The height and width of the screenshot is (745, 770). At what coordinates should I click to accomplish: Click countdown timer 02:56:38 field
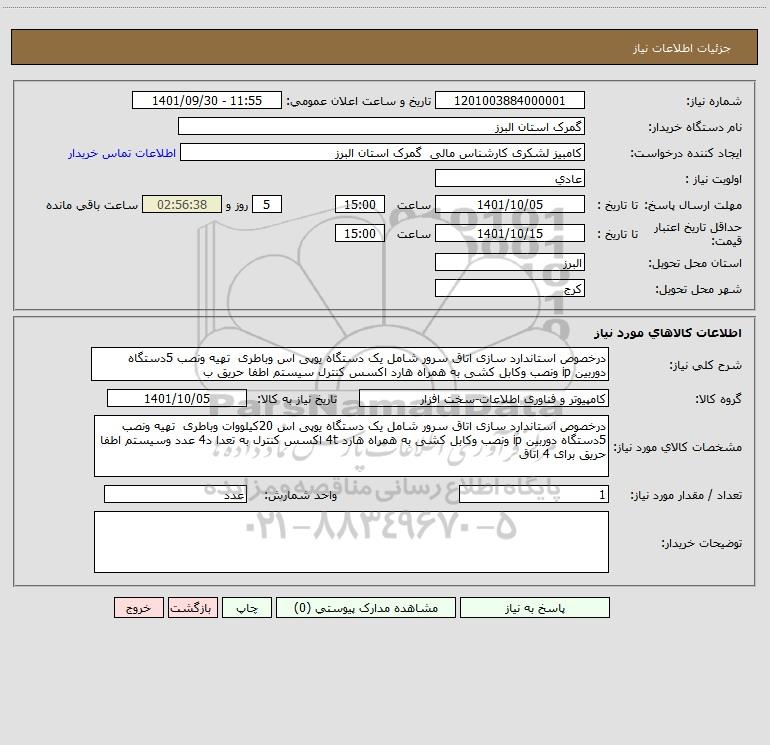pyautogui.click(x=182, y=204)
